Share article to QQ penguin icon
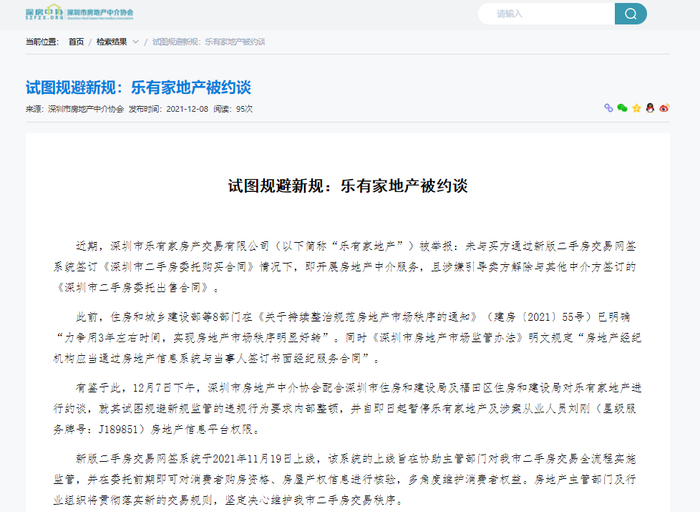The width and height of the screenshot is (700, 512). 650,108
